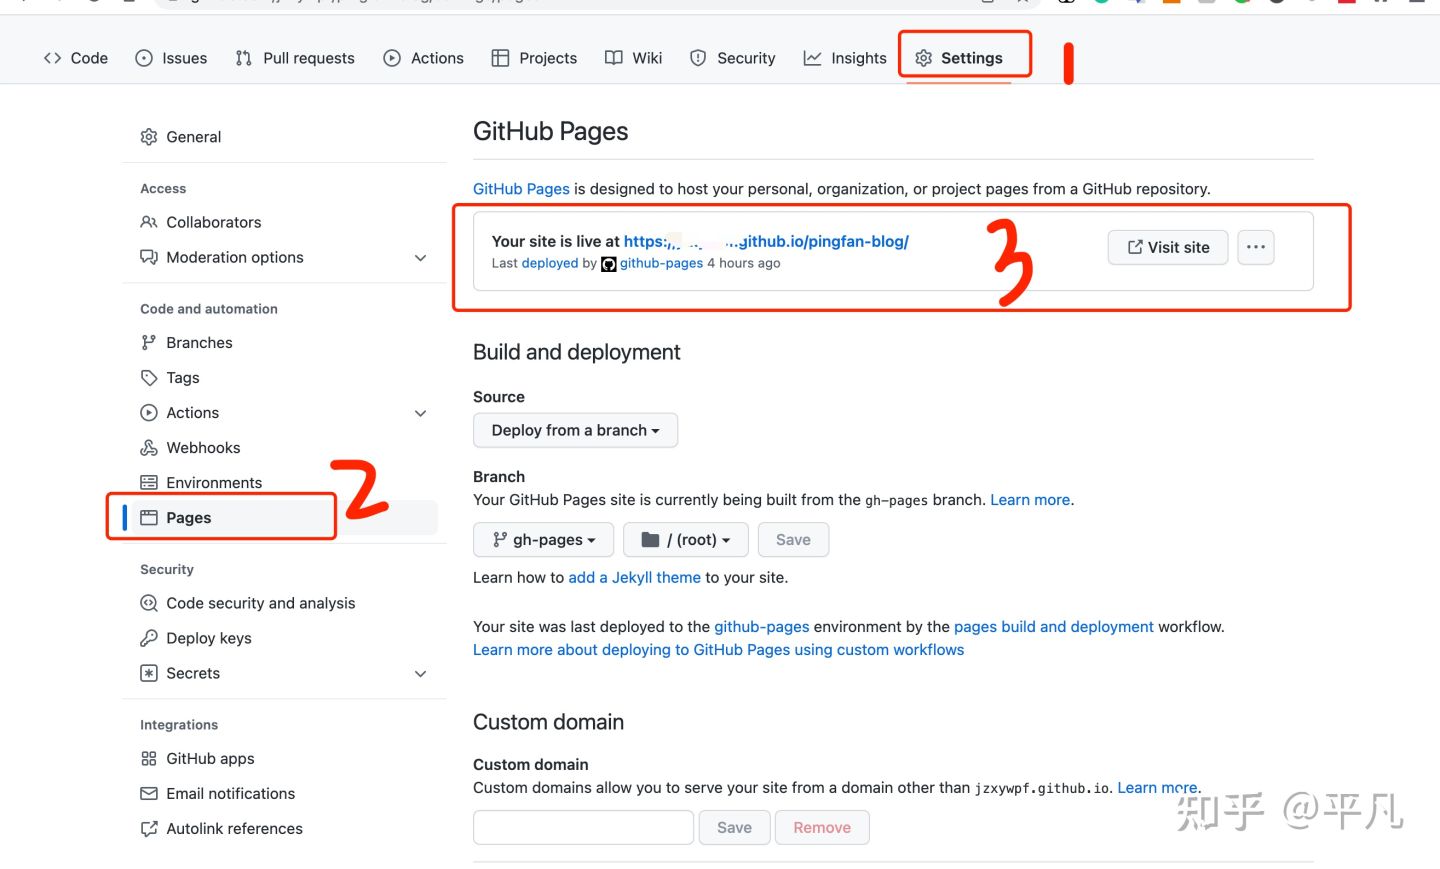Click the Branches git-branch icon
The image size is (1440, 869).
click(x=149, y=342)
